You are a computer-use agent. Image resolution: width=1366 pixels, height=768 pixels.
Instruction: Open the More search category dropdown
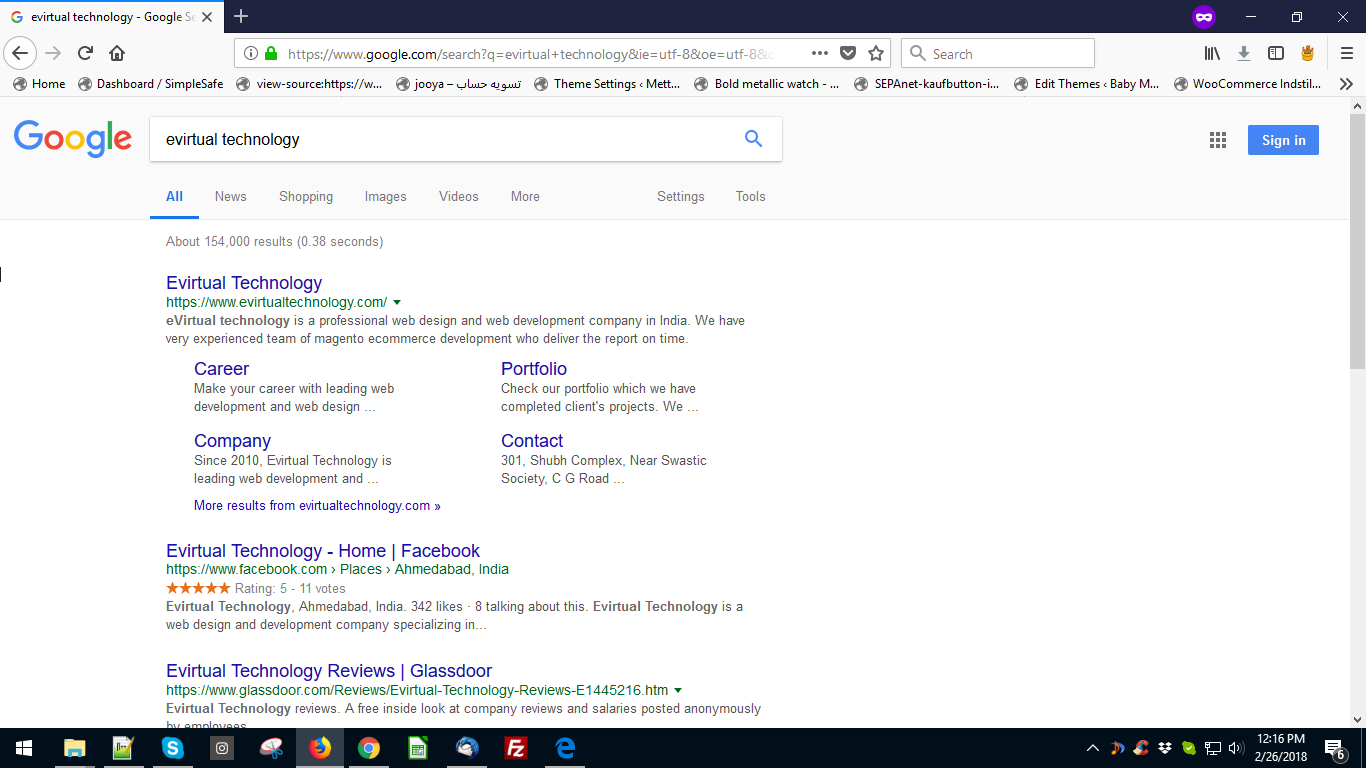(x=525, y=196)
